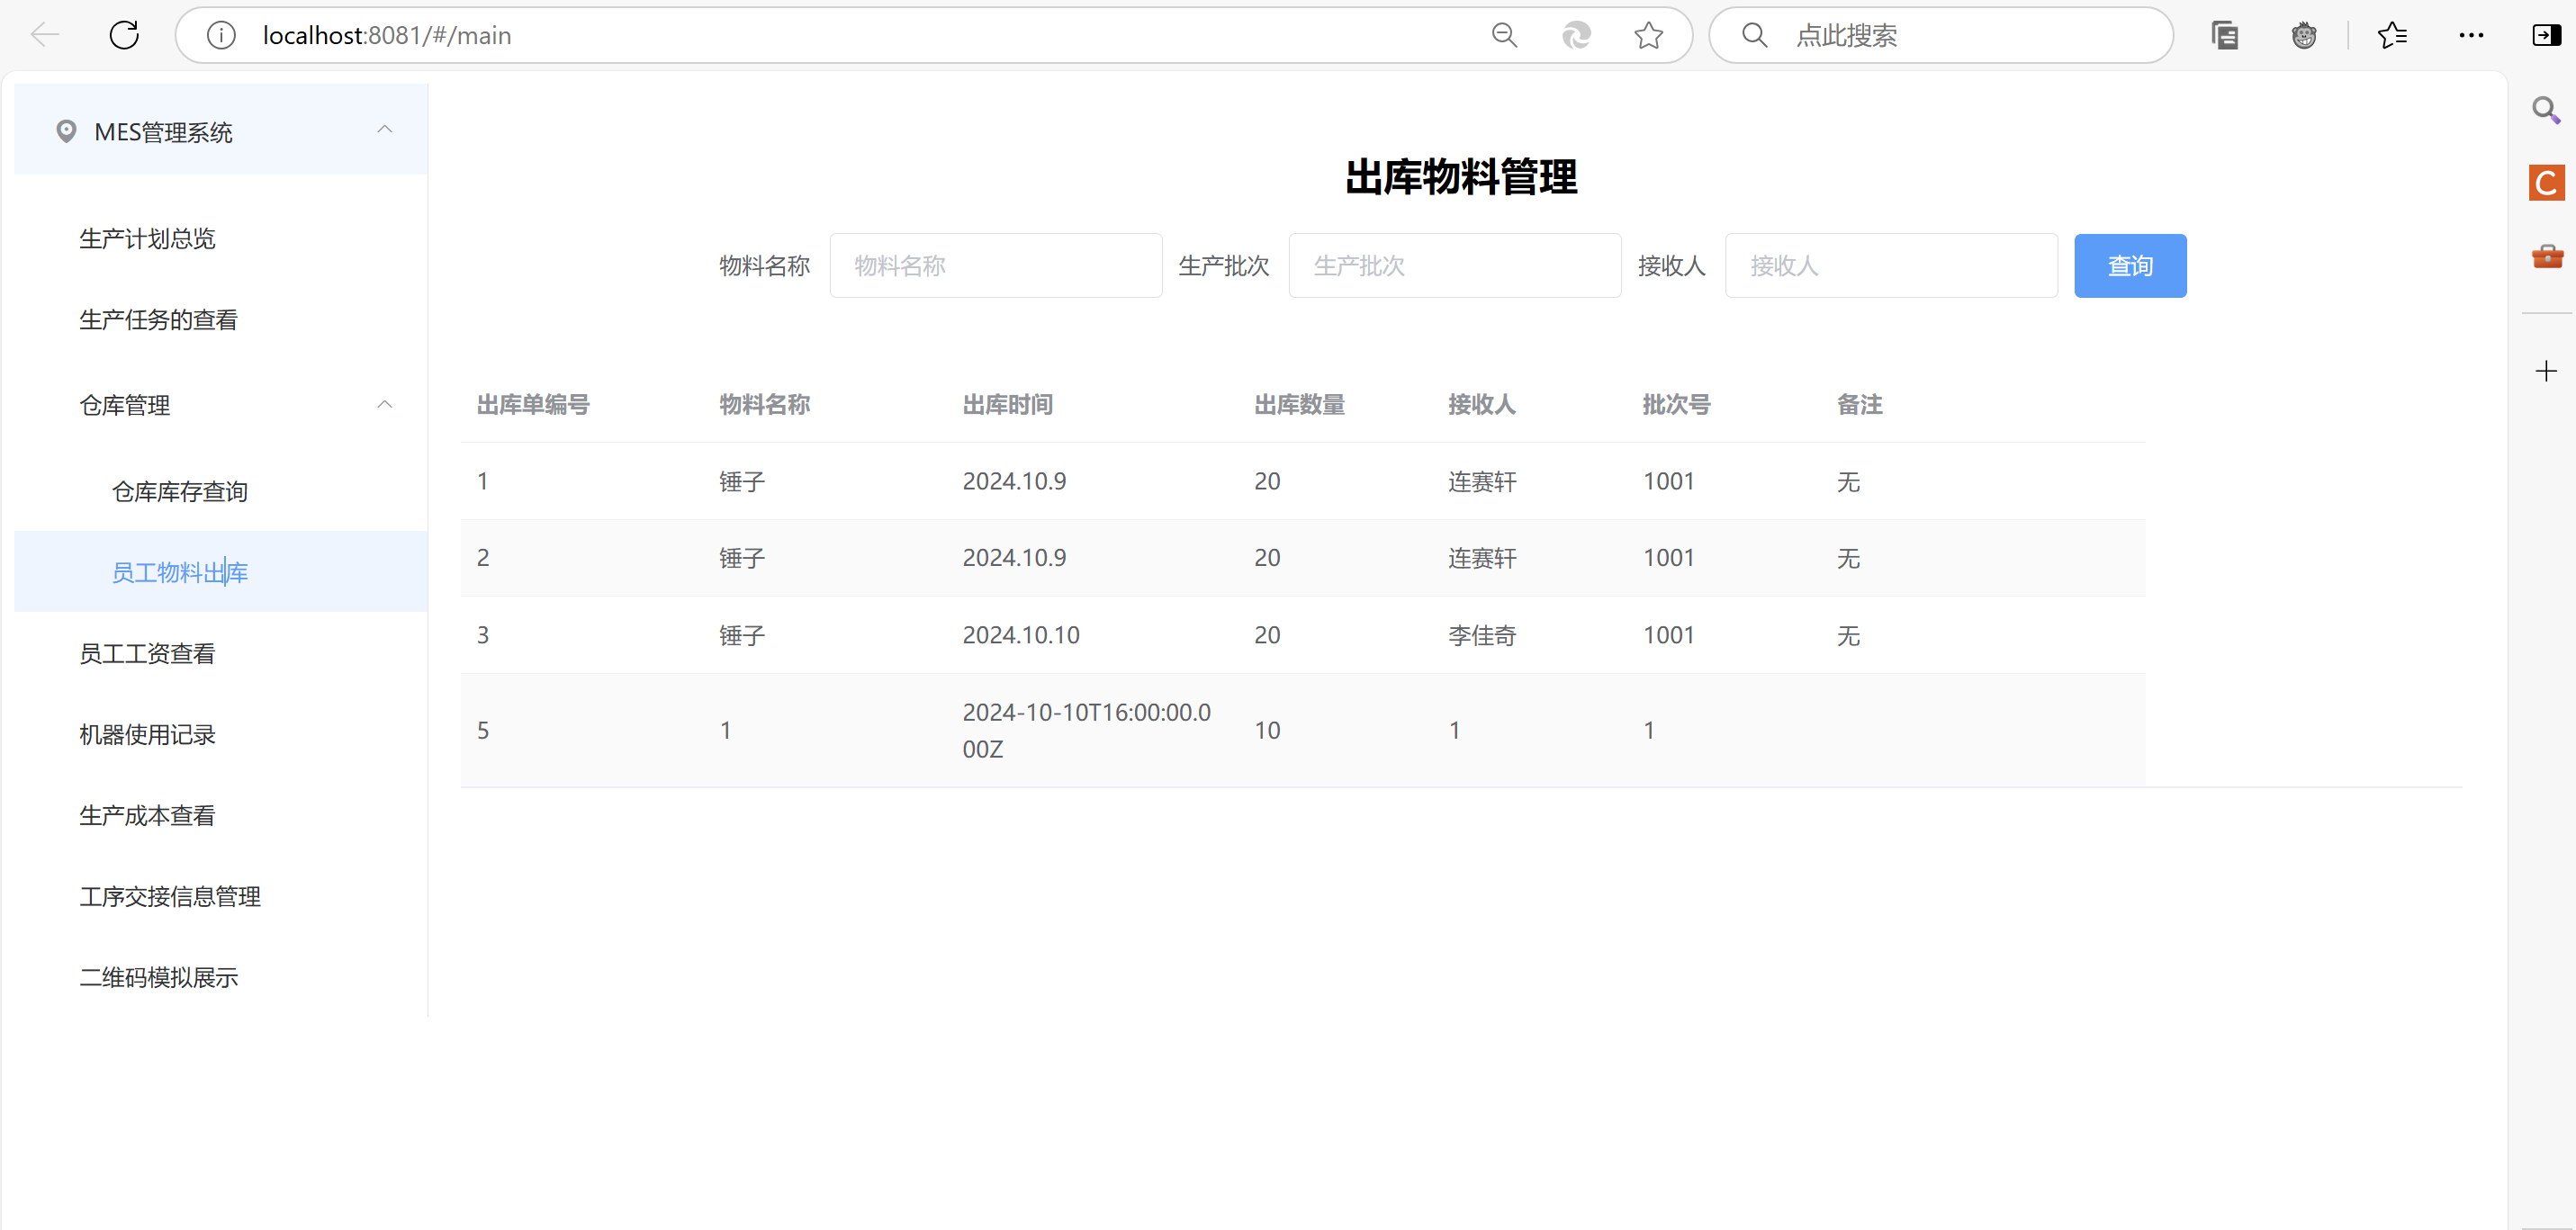The width and height of the screenshot is (2576, 1230).
Task: Open the collections icon in toolbar
Action: click(2224, 36)
